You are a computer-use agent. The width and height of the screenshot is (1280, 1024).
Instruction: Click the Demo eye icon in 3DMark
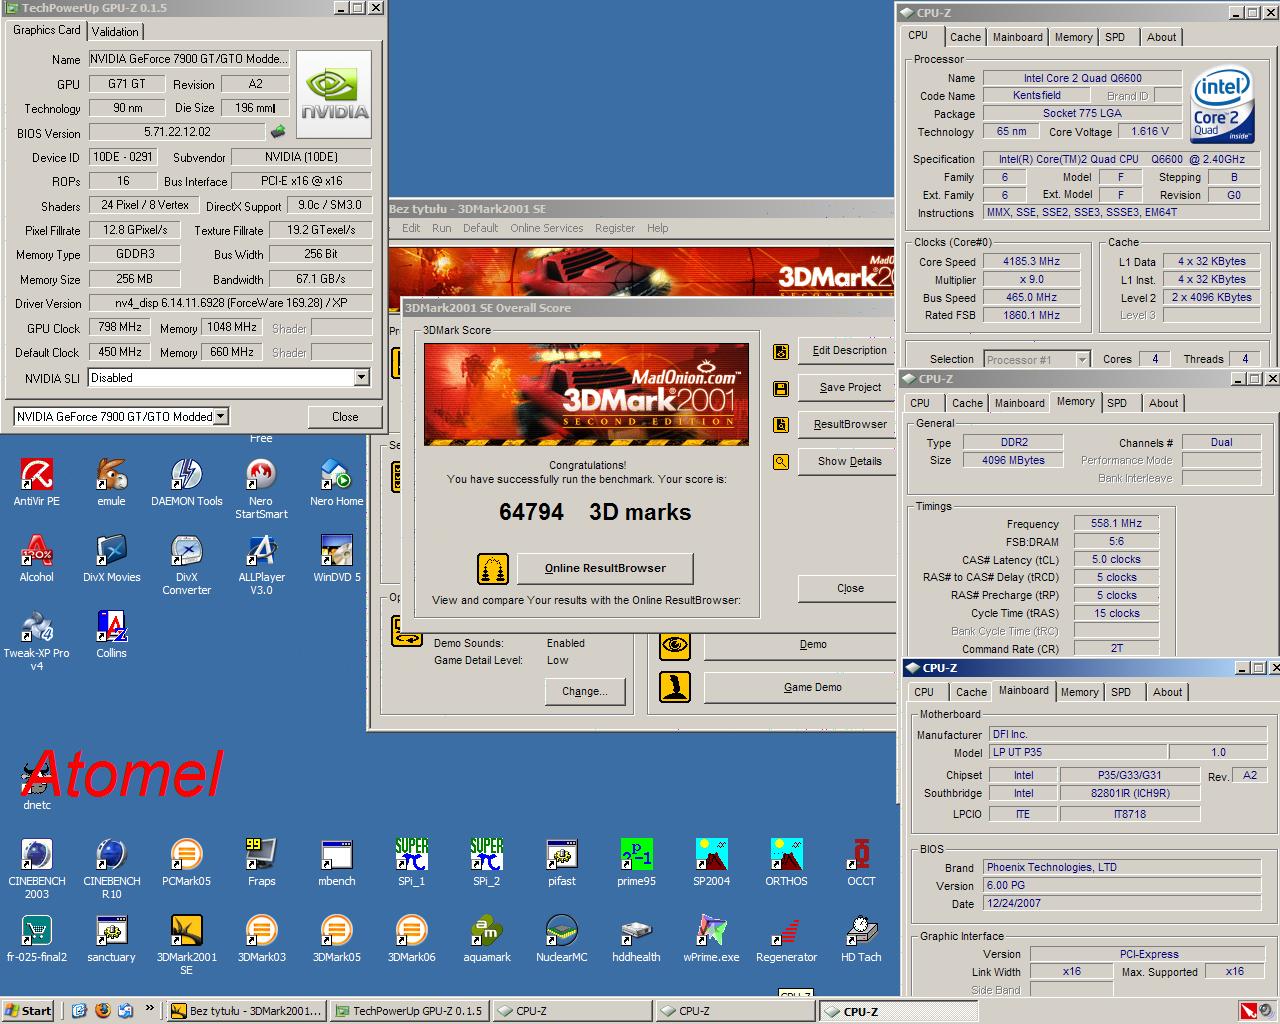(x=675, y=645)
